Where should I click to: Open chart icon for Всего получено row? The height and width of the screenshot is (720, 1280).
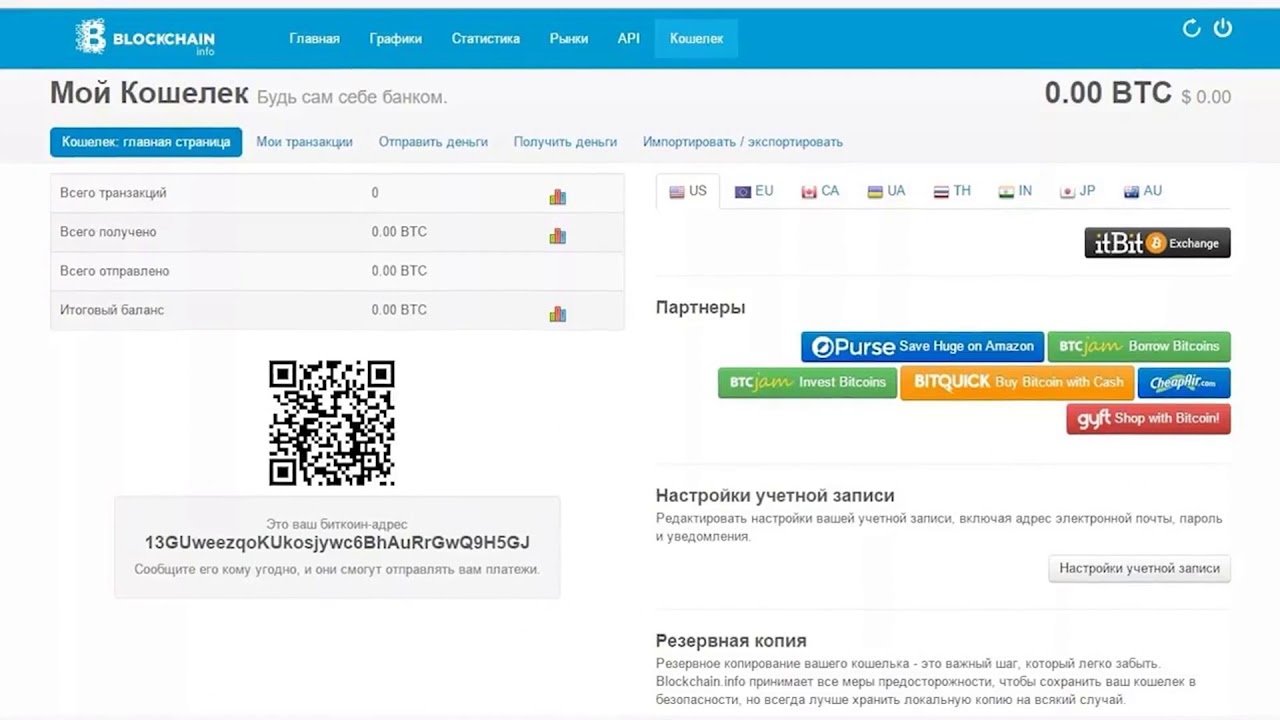(x=558, y=236)
